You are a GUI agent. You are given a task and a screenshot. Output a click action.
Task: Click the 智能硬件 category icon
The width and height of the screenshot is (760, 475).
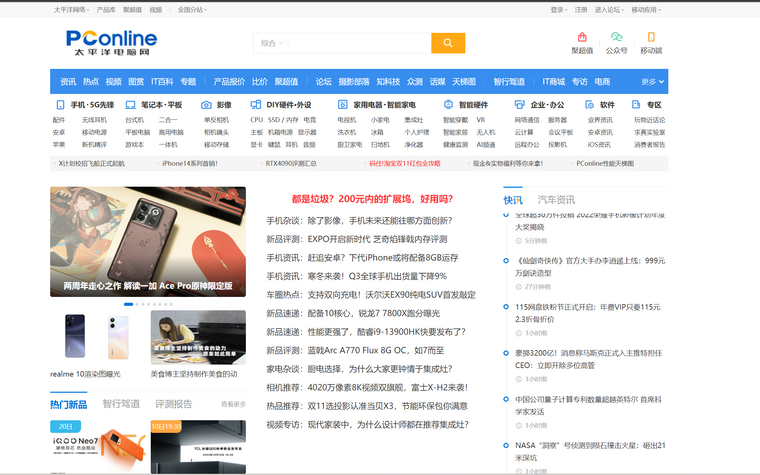[448, 104]
